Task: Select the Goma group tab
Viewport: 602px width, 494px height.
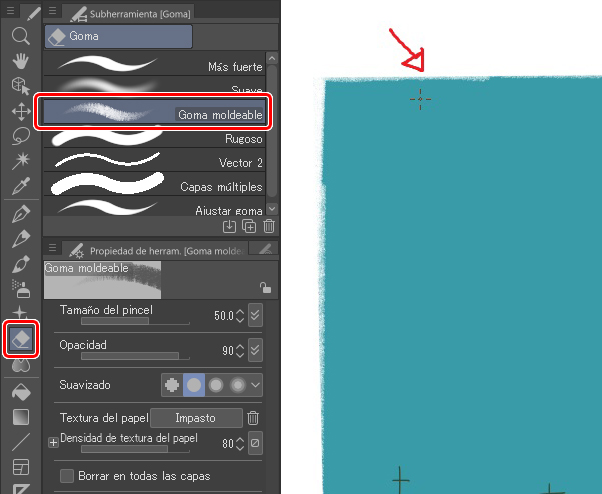Action: [x=118, y=36]
